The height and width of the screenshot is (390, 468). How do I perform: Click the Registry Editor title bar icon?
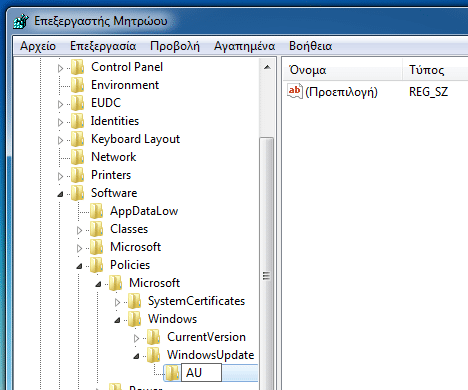21,22
